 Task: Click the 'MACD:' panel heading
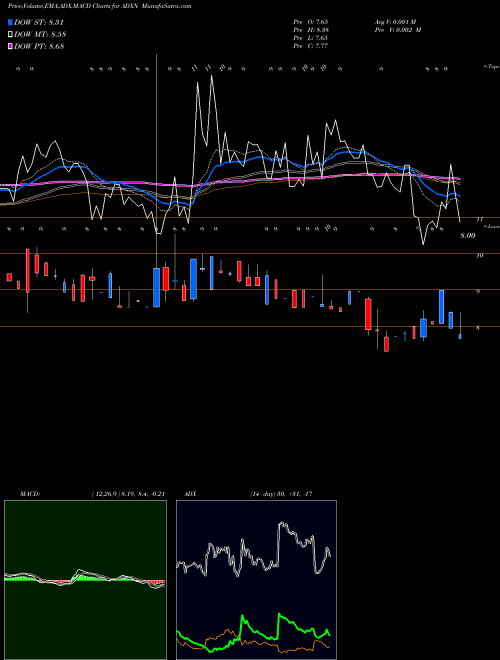click(x=30, y=494)
